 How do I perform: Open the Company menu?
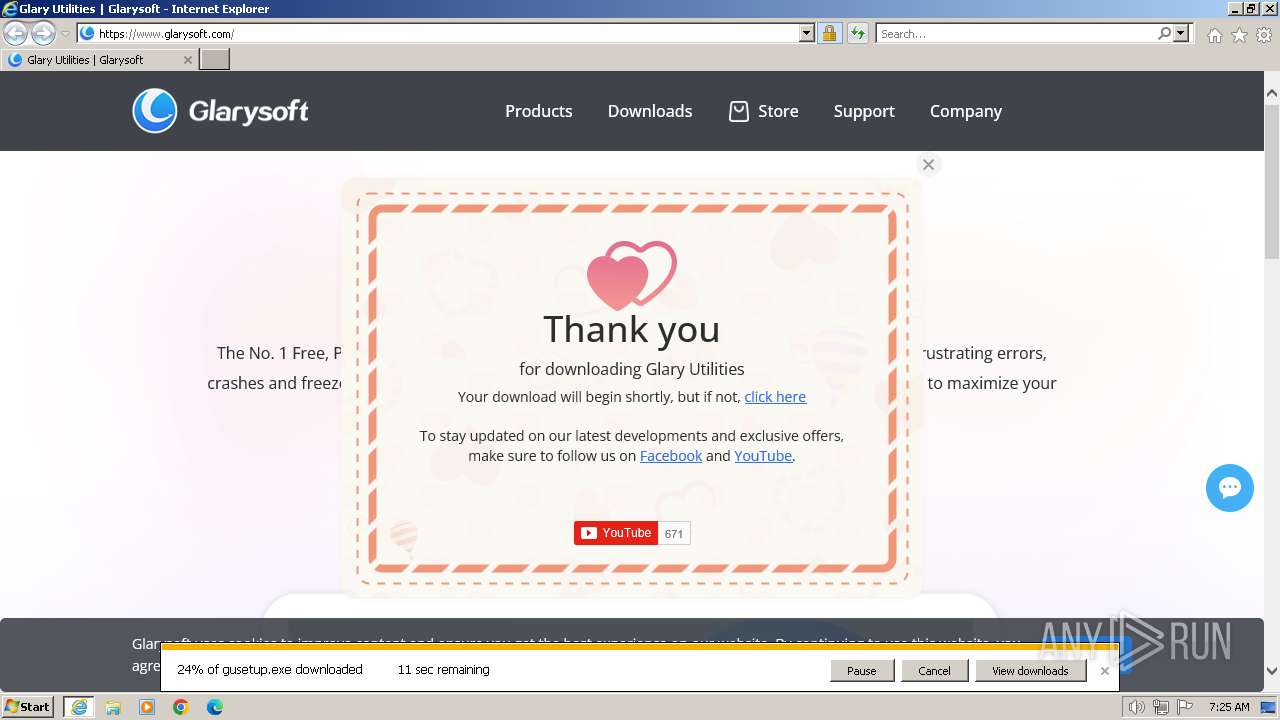click(x=966, y=111)
